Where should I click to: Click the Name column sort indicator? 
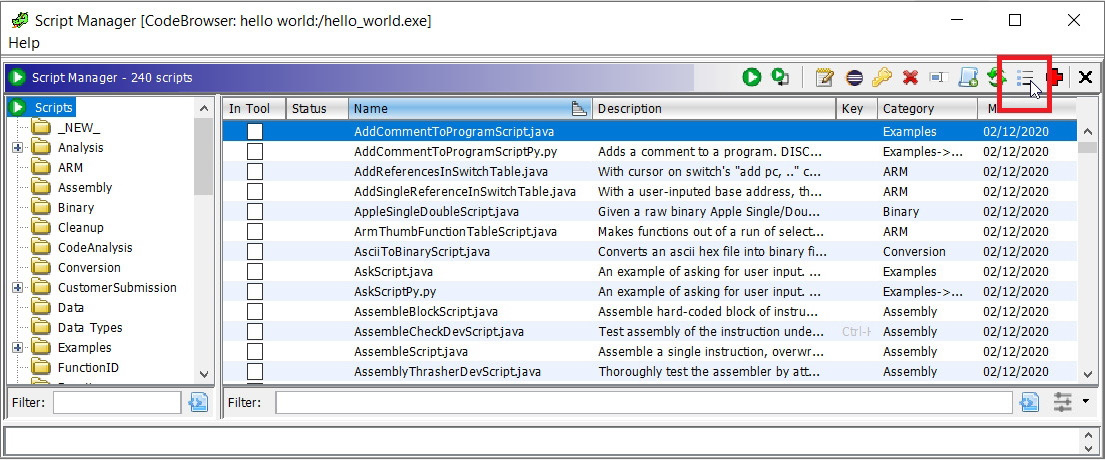pyautogui.click(x=579, y=108)
